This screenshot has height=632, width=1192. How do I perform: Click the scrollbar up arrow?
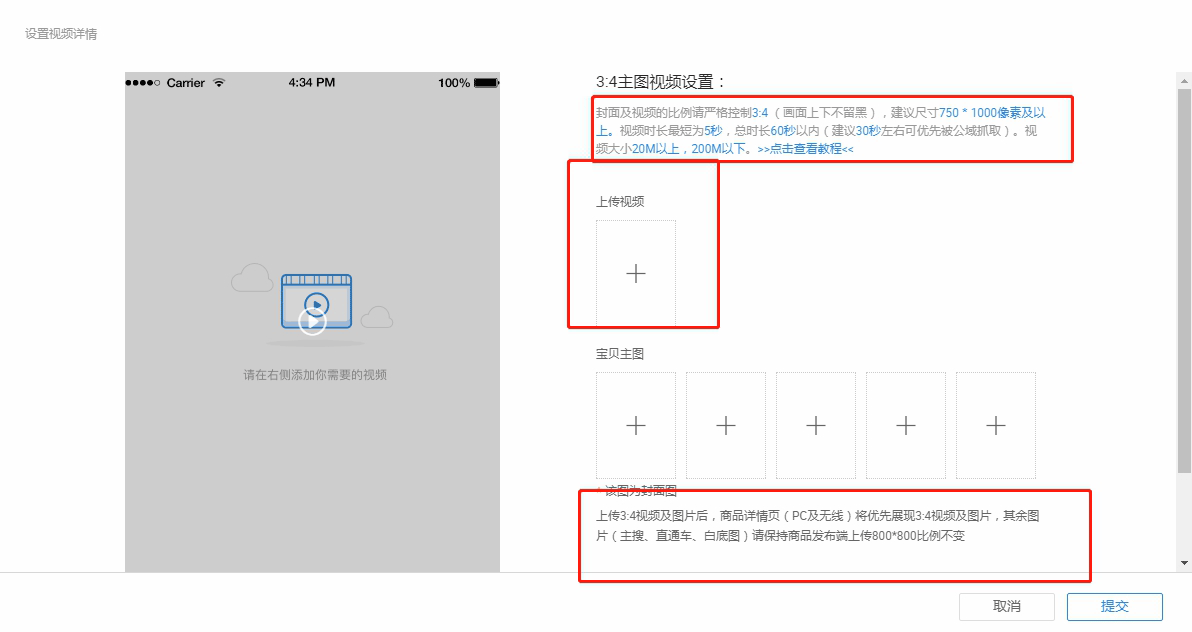point(1184,80)
